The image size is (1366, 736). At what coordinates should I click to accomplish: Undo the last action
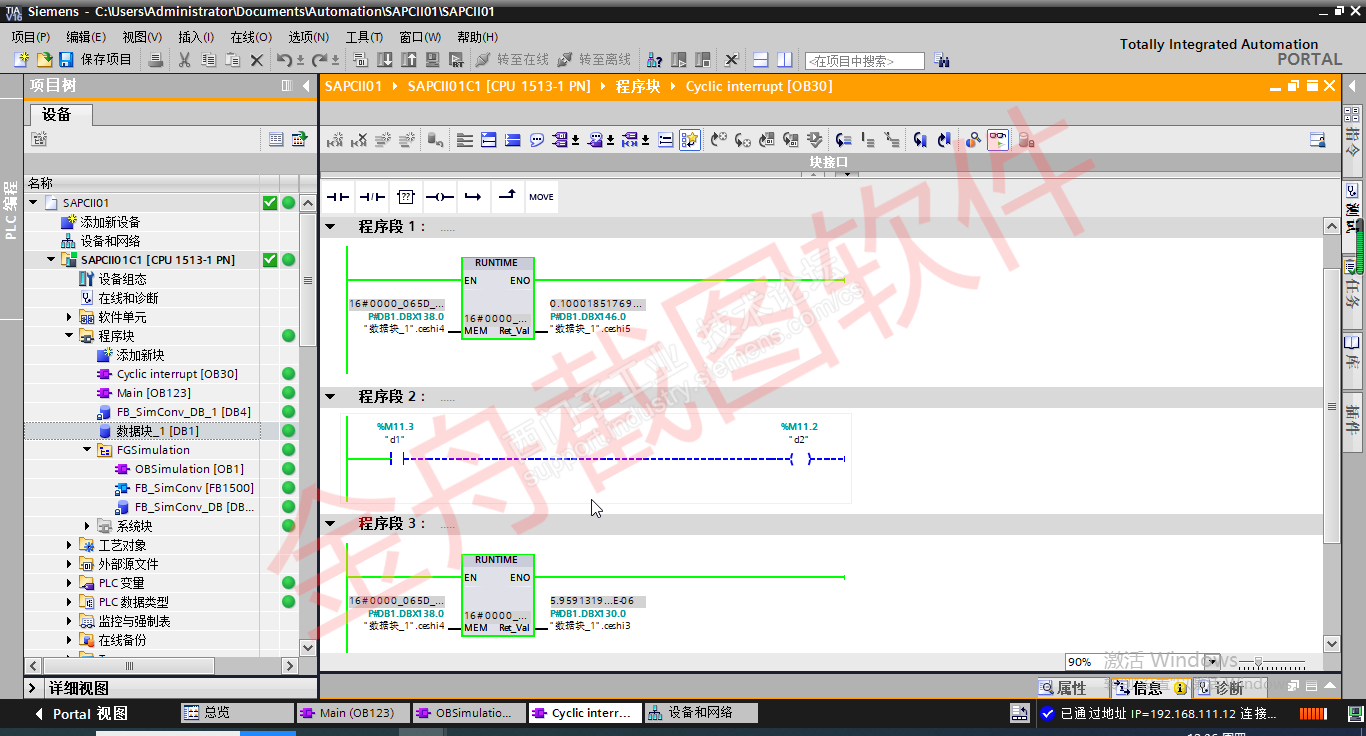click(x=284, y=60)
